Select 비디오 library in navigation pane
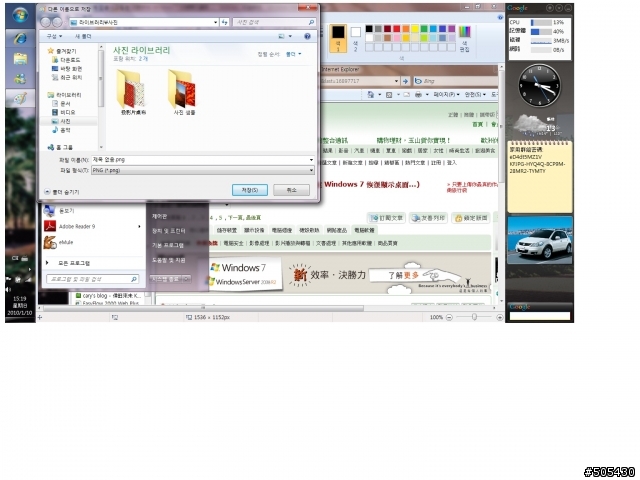 click(x=64, y=112)
